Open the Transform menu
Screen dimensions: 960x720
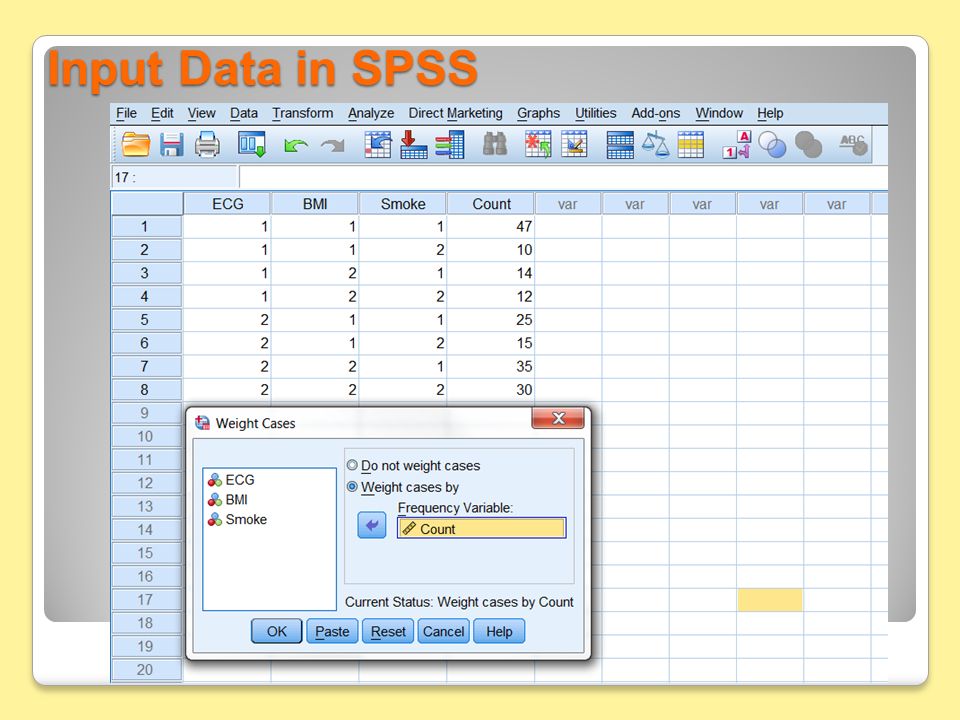[302, 113]
